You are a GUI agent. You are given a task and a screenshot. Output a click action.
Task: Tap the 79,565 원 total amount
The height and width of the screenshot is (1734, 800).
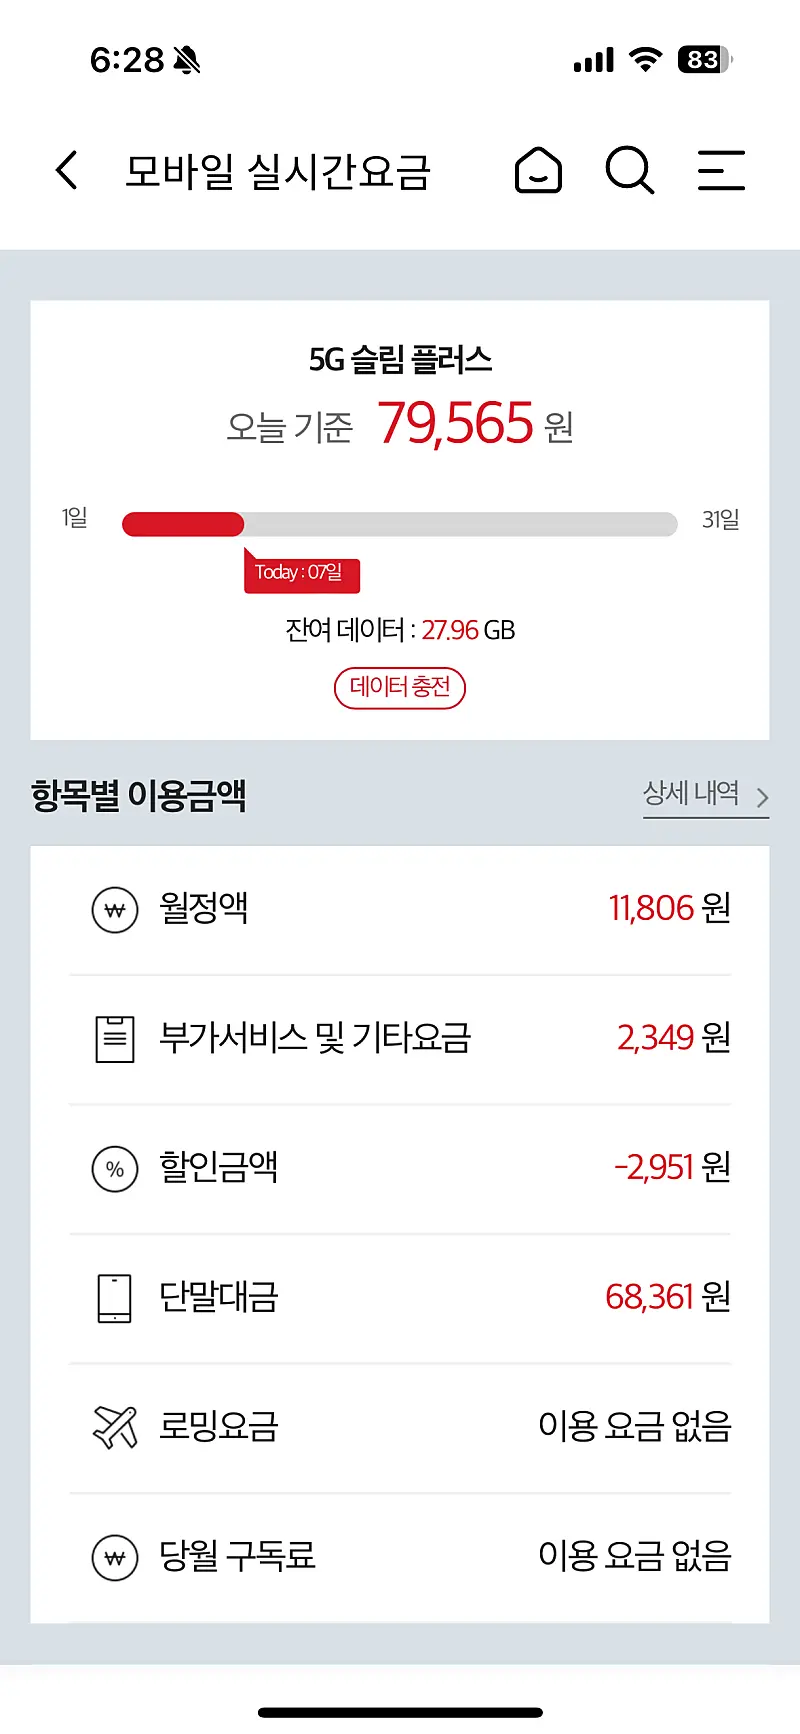[x=475, y=424]
